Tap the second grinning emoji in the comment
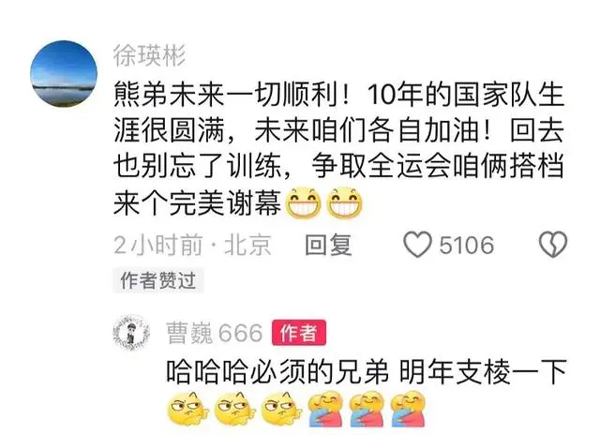Viewport: 600px width, 435px height. (x=344, y=203)
